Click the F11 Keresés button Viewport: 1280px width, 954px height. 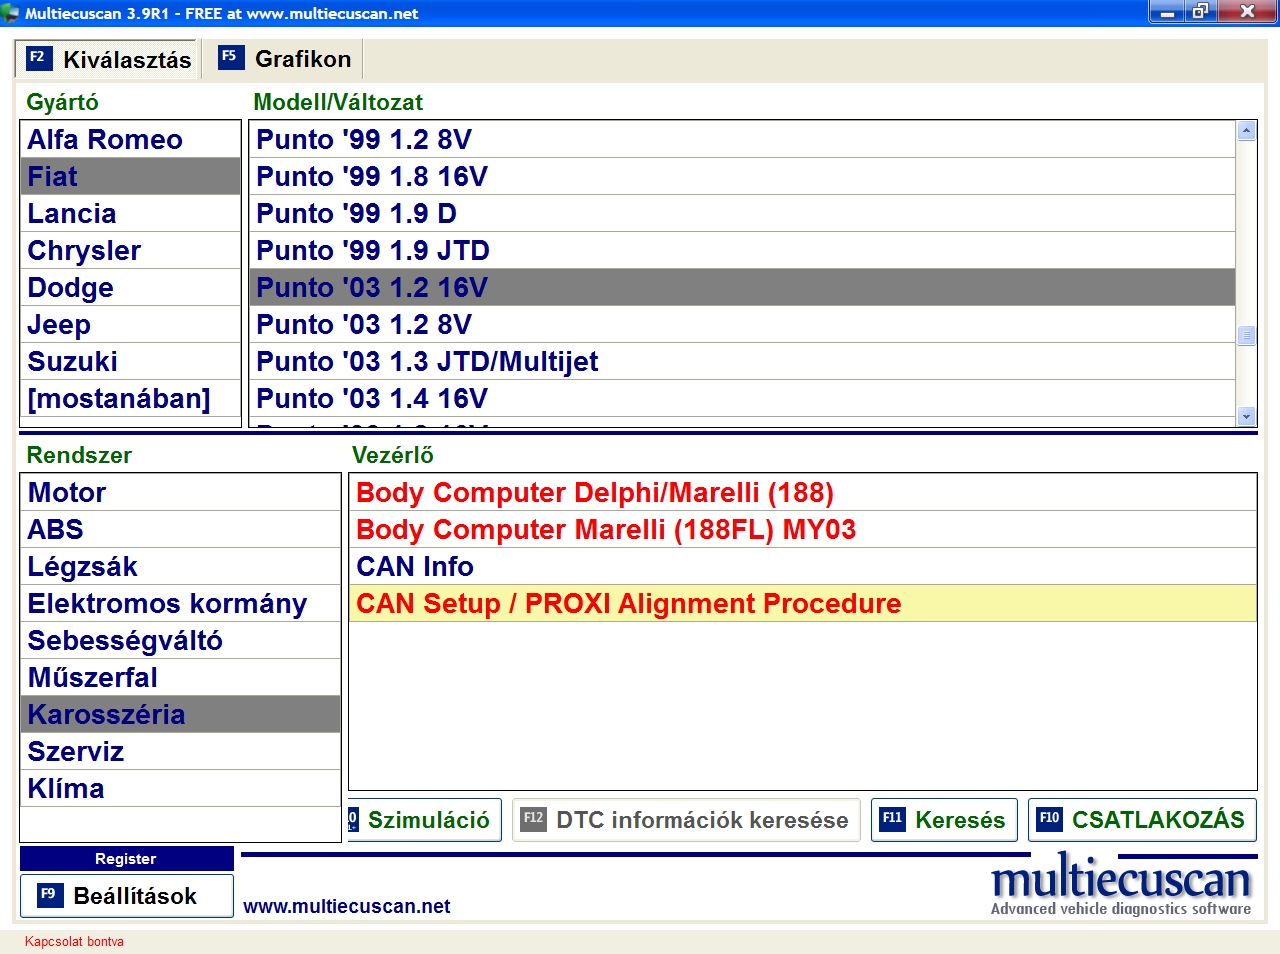coord(944,820)
